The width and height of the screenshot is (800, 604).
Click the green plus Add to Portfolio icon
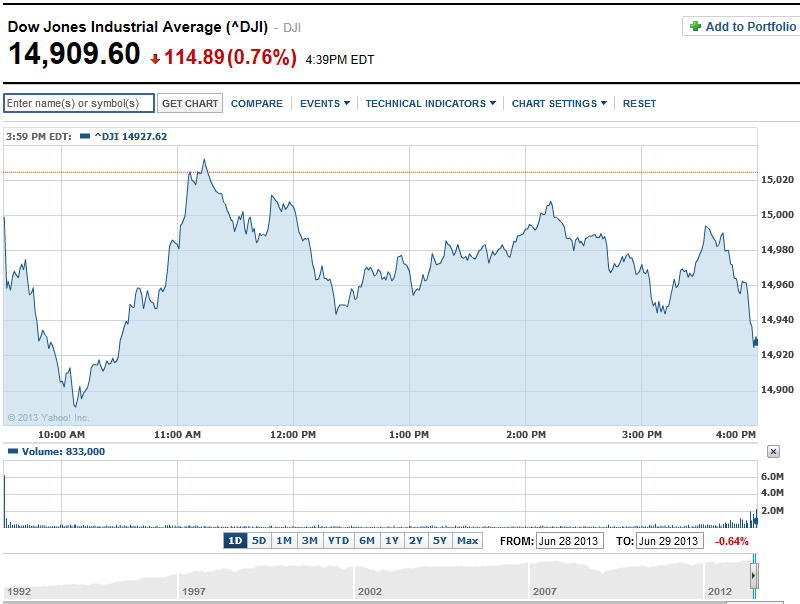pos(695,27)
